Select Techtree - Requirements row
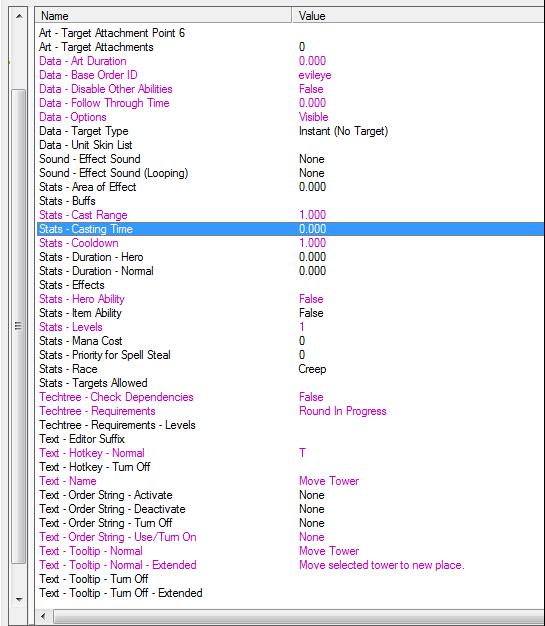 click(290, 411)
